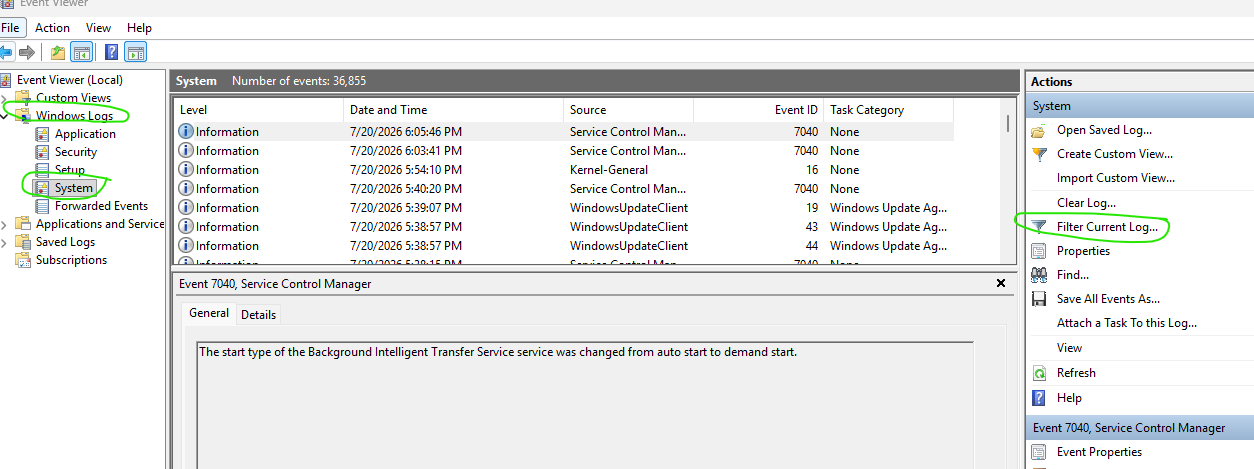1254x469 pixels.
Task: Click the Filter Current Log funnel icon
Action: click(1039, 227)
